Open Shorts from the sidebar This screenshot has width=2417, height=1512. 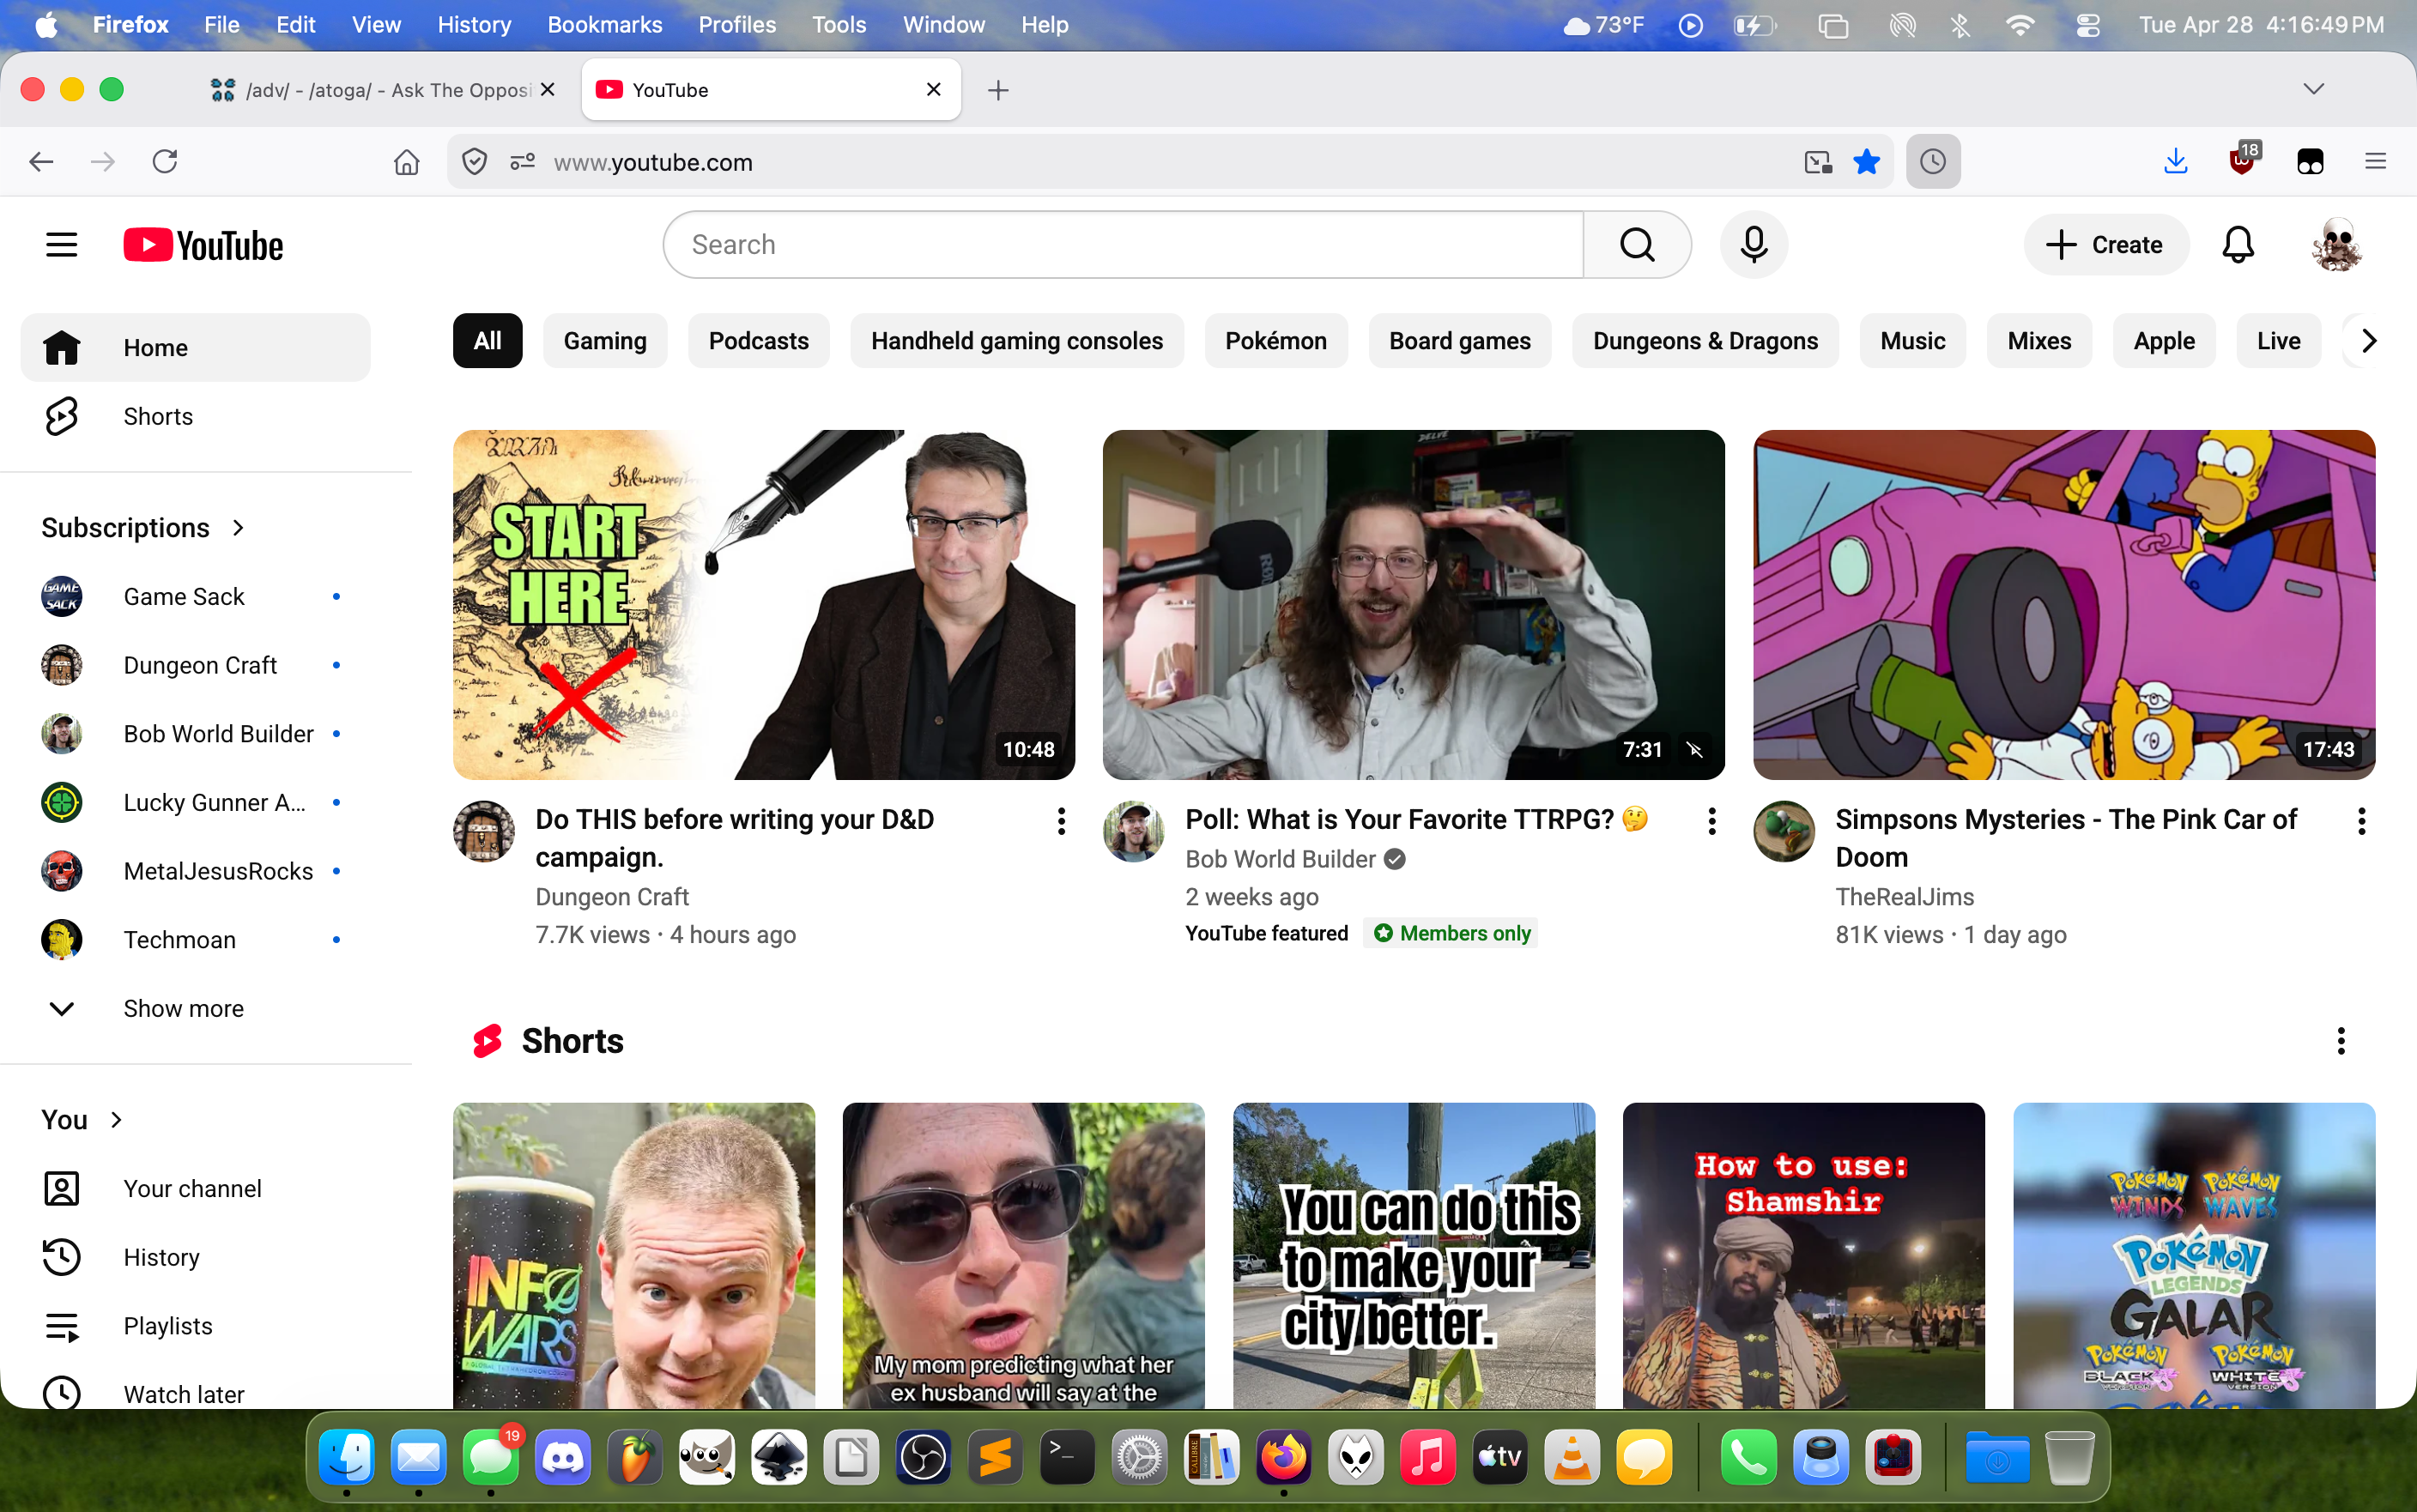(x=158, y=416)
